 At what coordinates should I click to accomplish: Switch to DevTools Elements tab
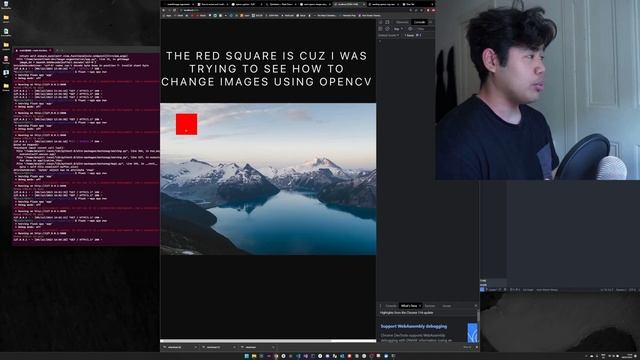pos(402,22)
